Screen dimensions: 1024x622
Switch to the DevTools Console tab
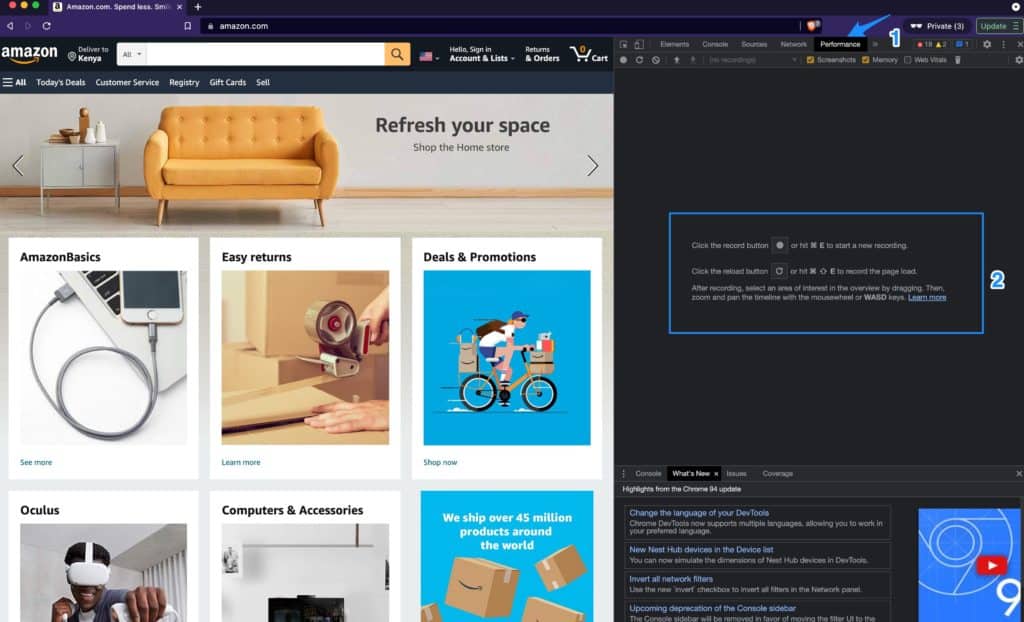tap(714, 44)
